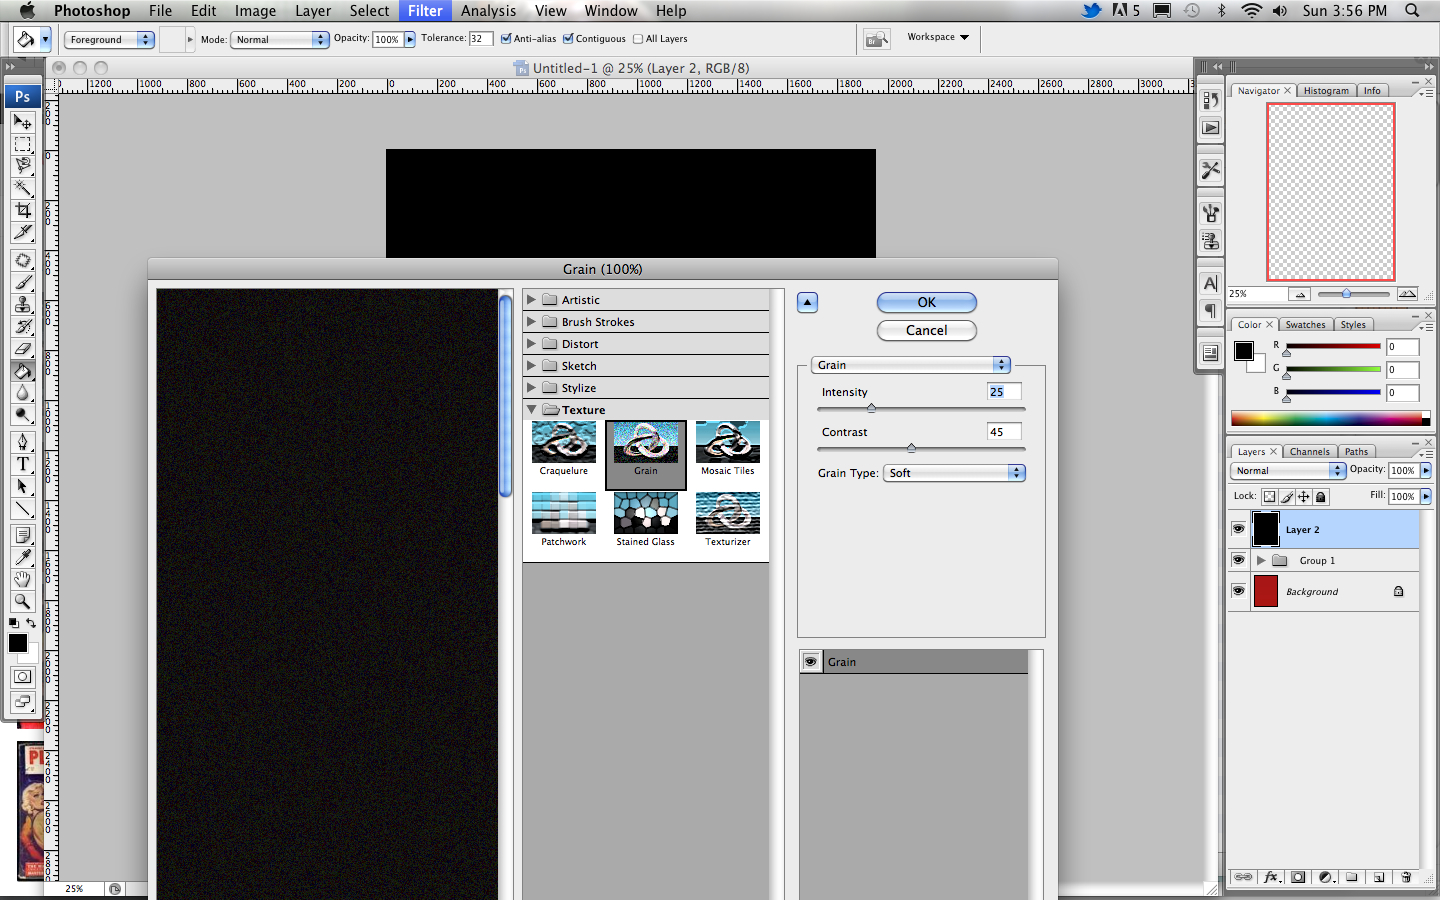Open the Filter menu
Viewport: 1440px width, 900px height.
pos(425,11)
